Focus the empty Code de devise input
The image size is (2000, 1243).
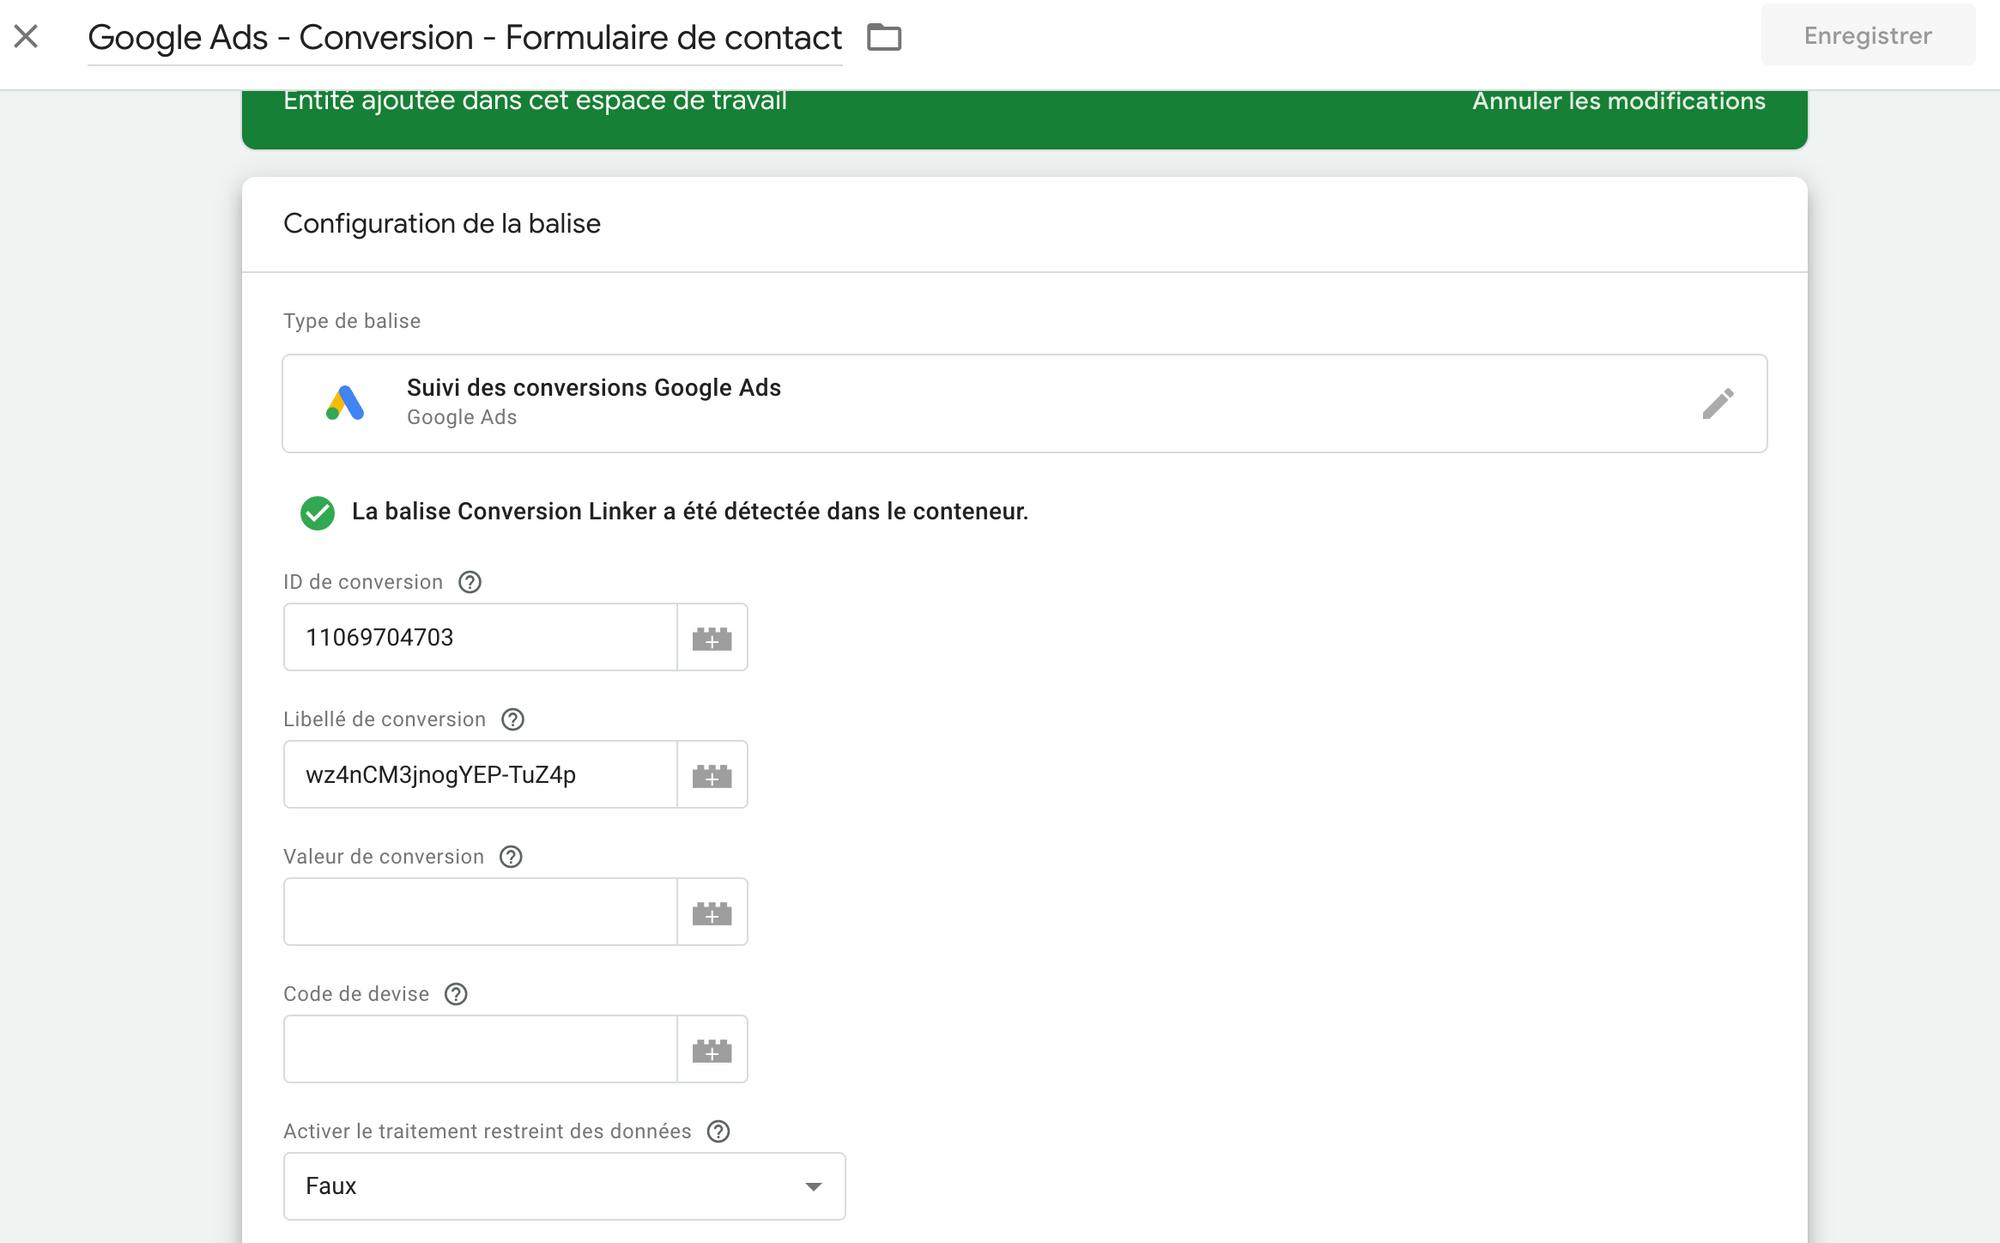point(481,1049)
